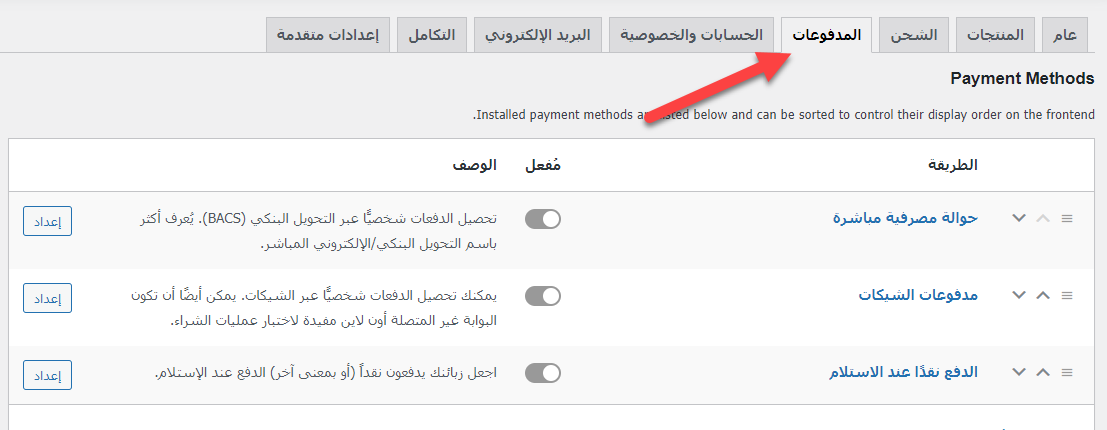Open the حوالة مصرفية مباشرة link
The height and width of the screenshot is (430, 1107).
pos(905,218)
